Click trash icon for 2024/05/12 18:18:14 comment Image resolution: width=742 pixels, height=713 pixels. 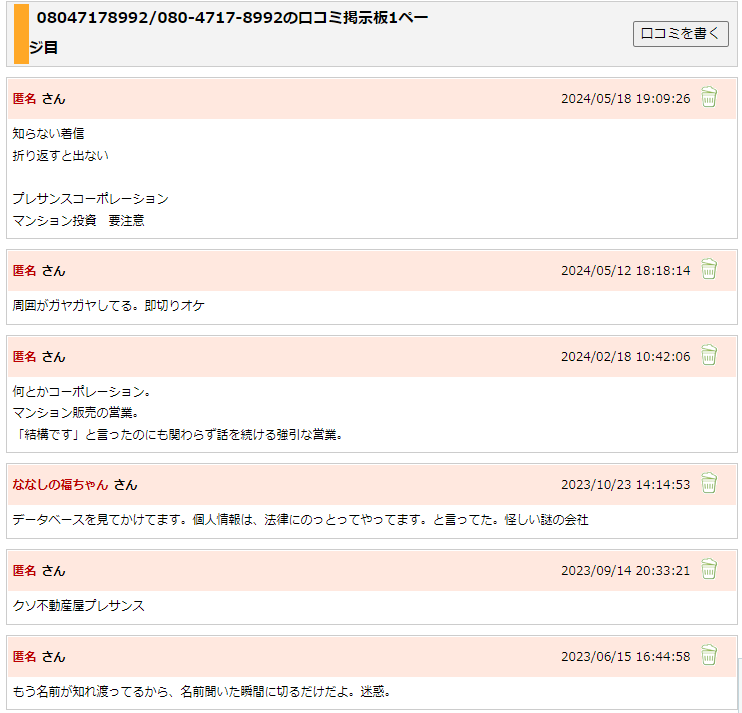(x=709, y=269)
